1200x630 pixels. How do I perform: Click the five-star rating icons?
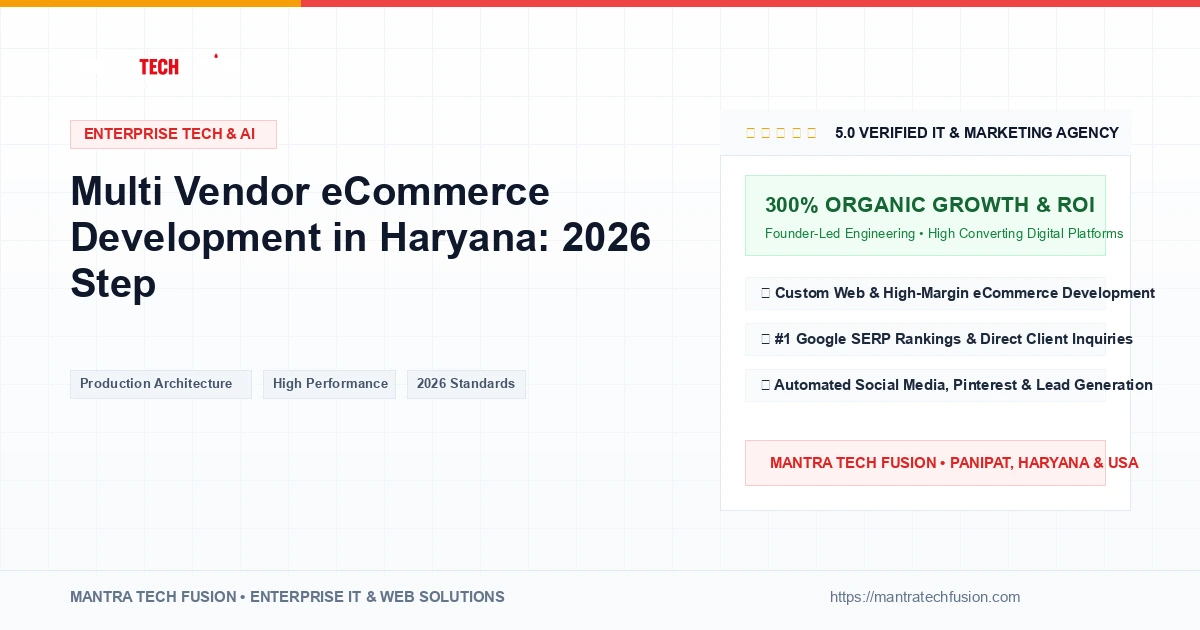click(781, 133)
